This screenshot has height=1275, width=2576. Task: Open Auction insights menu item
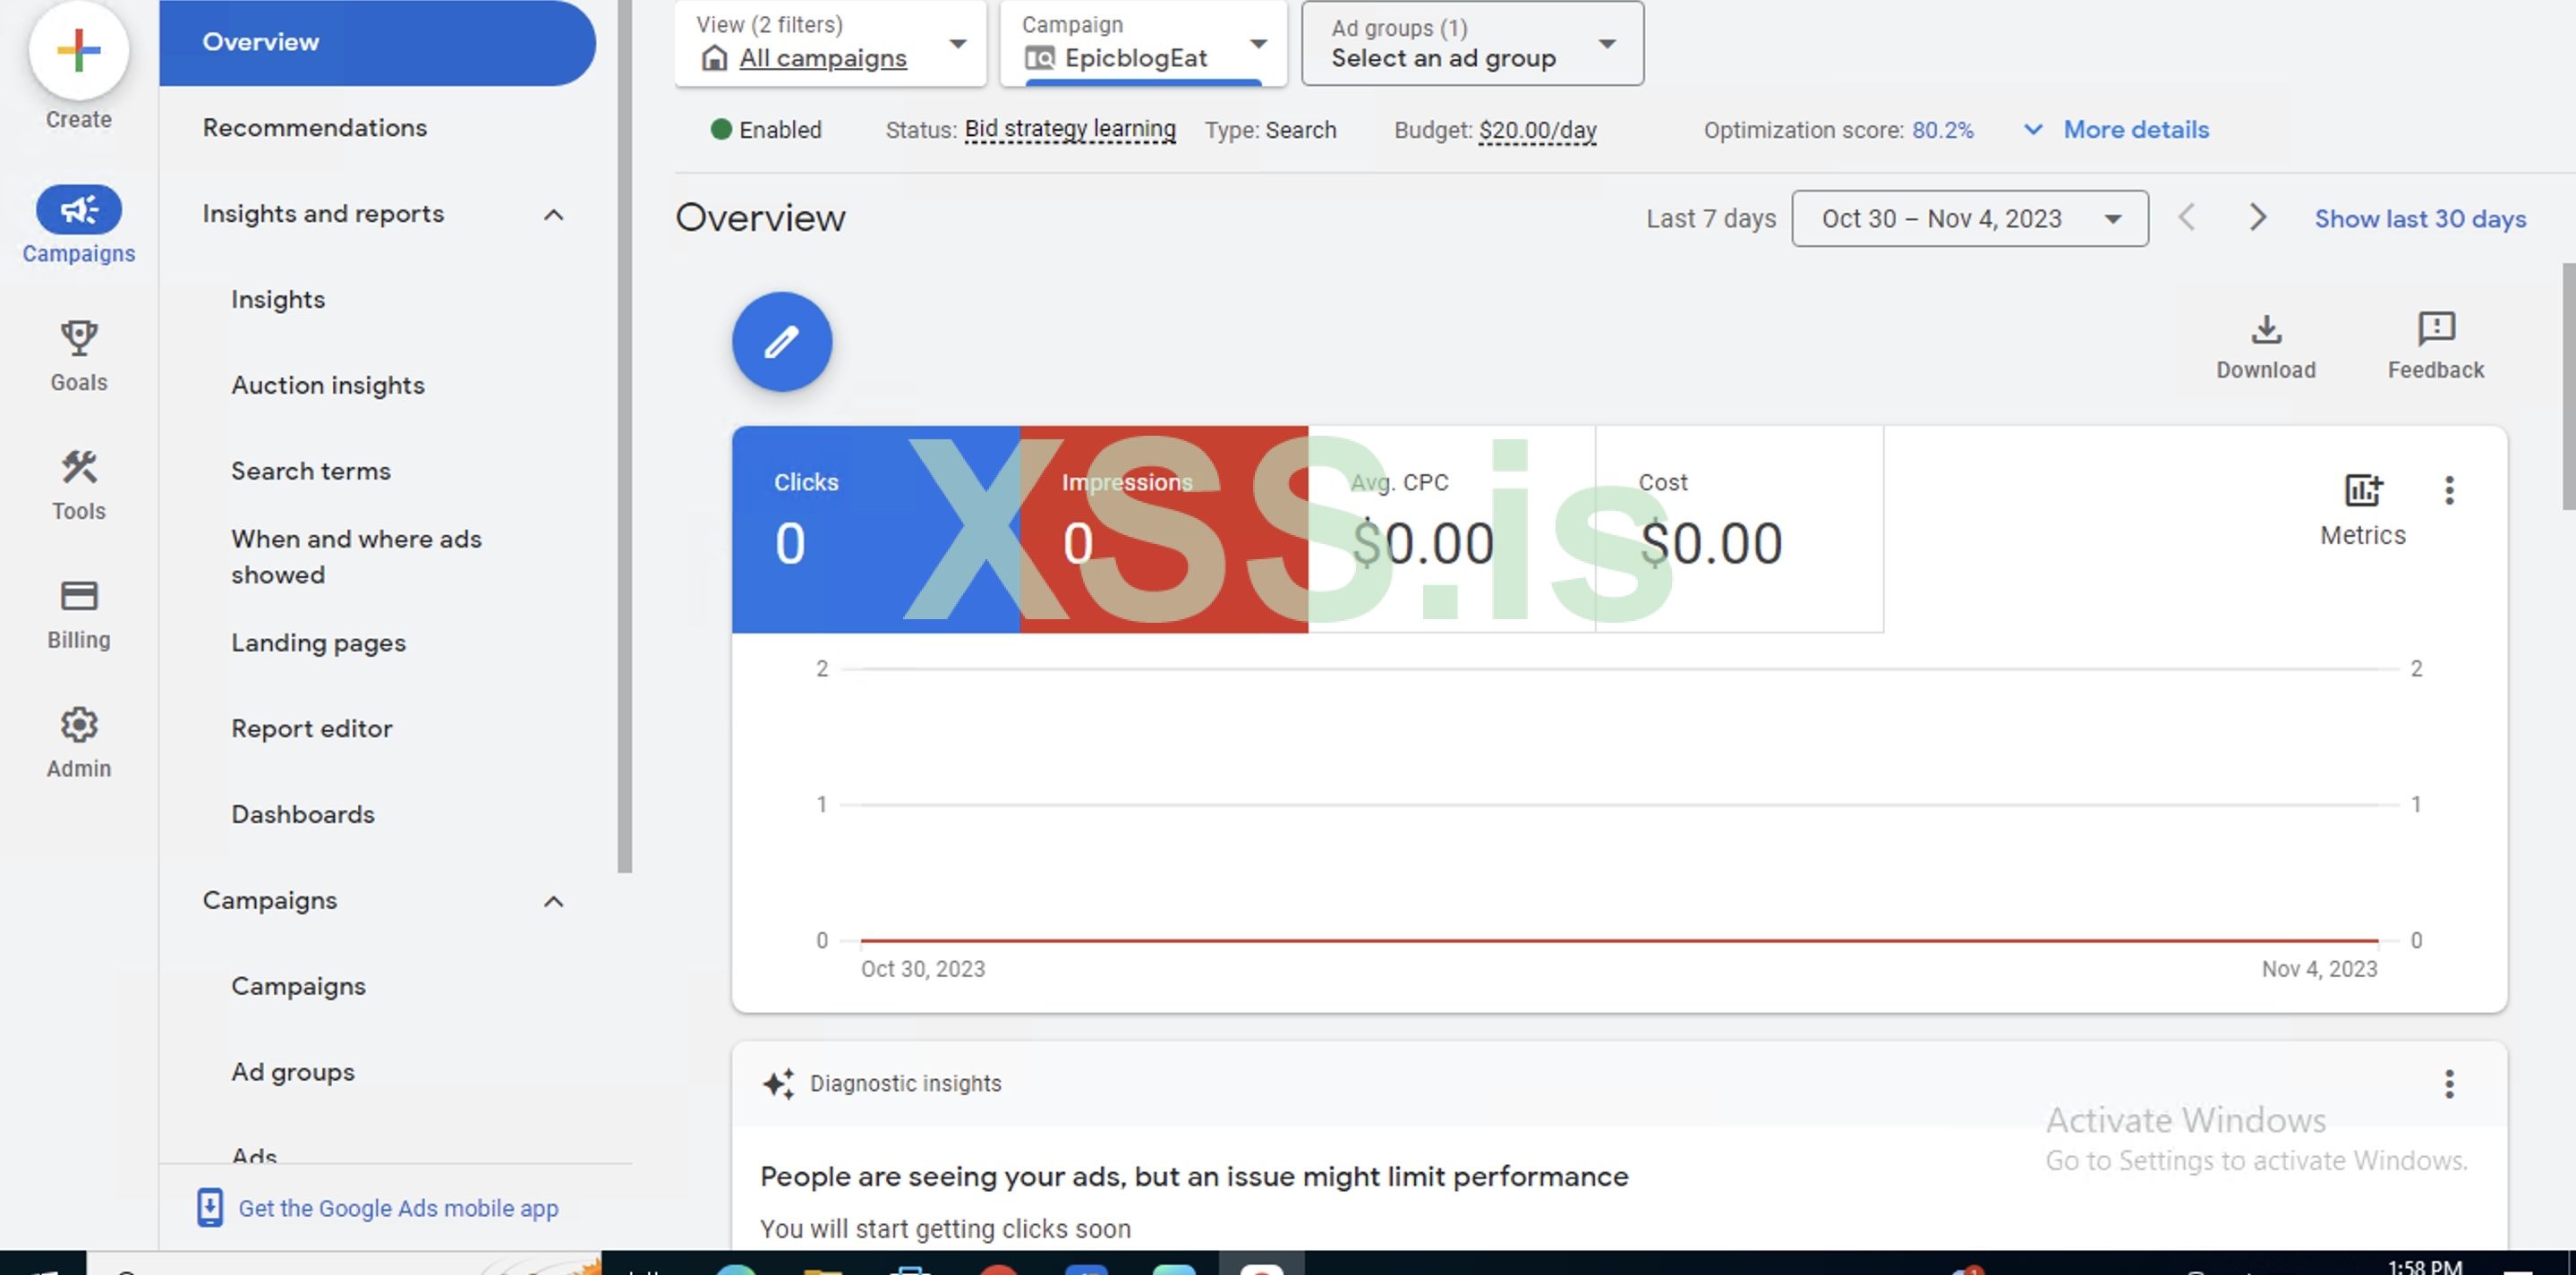click(x=327, y=385)
